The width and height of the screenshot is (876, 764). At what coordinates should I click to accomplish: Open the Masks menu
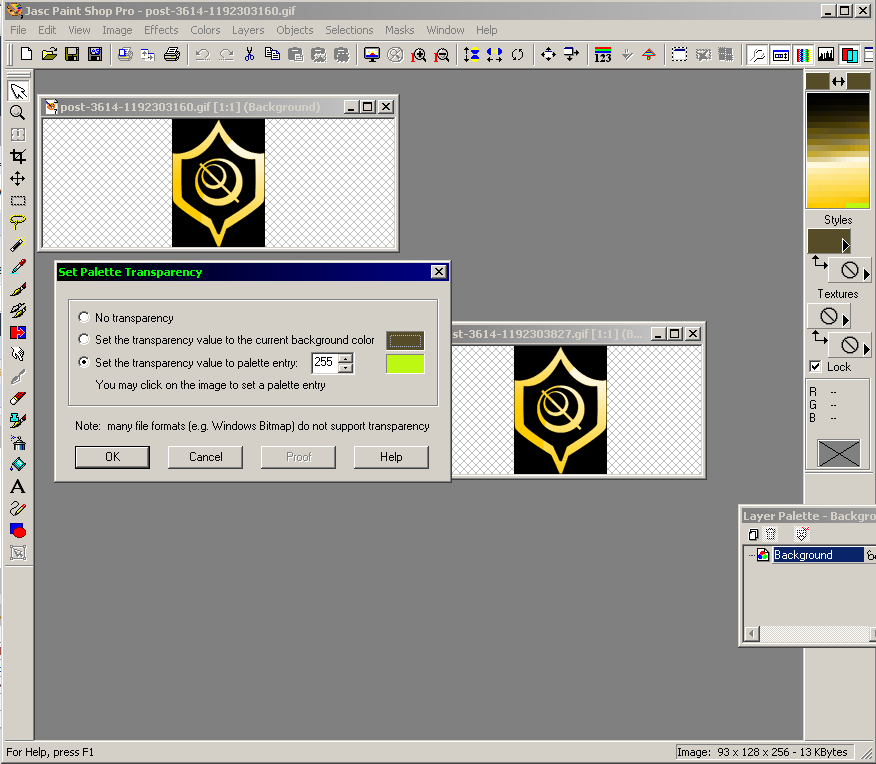399,30
